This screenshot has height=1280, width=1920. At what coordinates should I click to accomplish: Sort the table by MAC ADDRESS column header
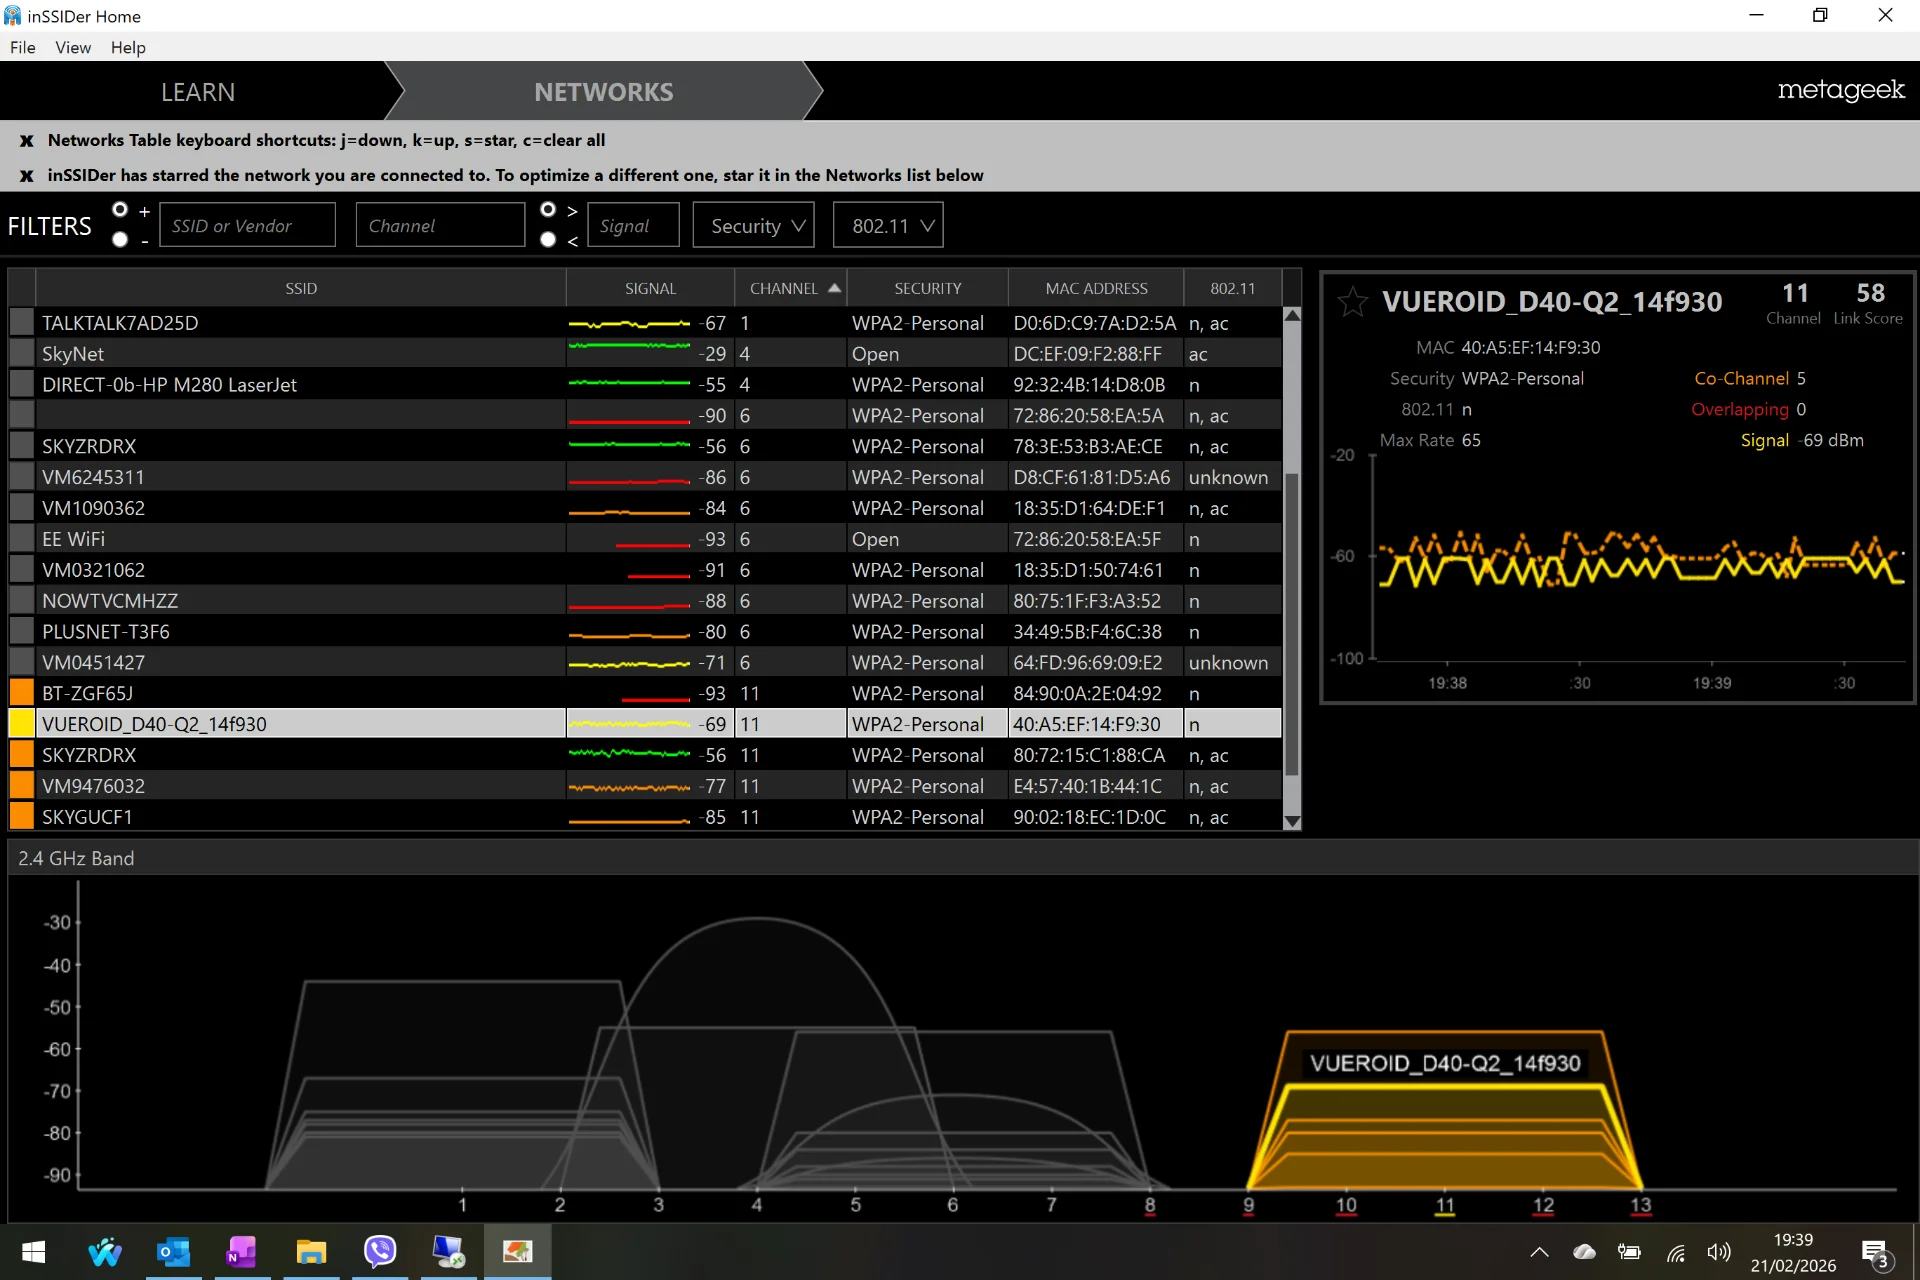[1096, 288]
